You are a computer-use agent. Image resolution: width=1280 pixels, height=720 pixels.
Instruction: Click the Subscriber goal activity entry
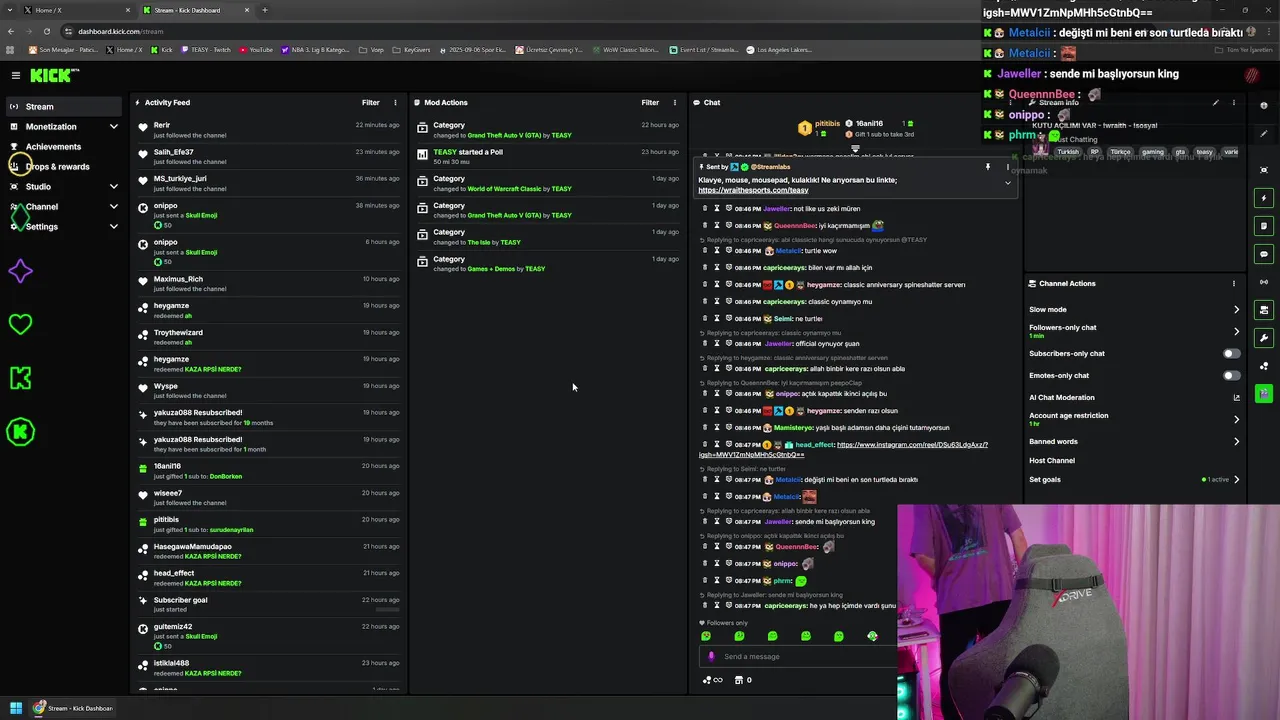click(270, 604)
